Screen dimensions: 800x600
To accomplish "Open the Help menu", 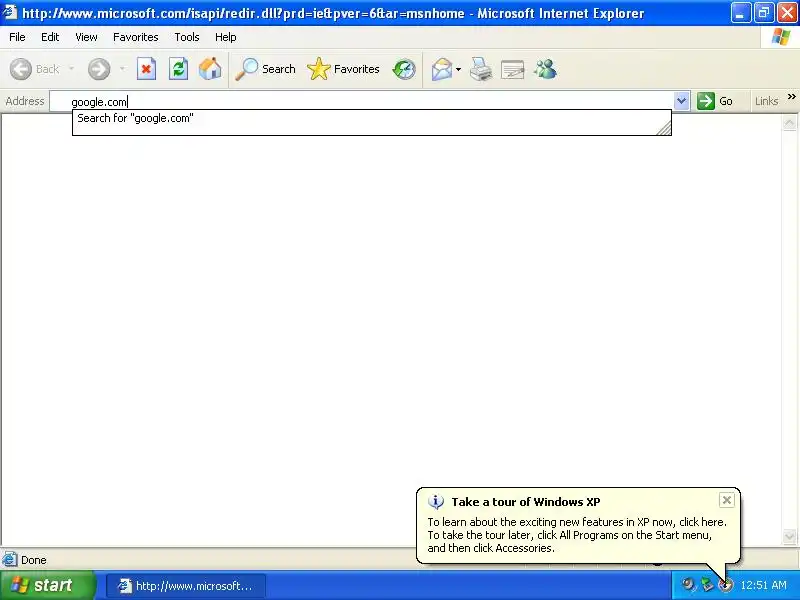I will point(226,37).
